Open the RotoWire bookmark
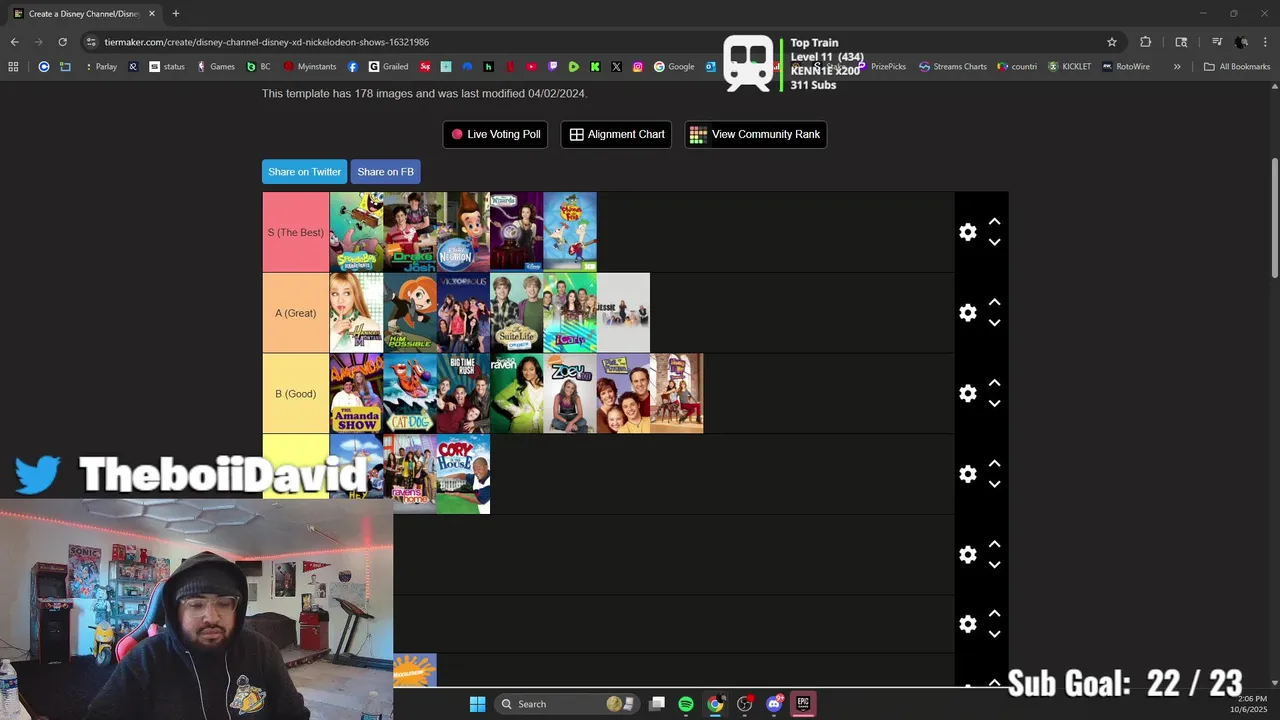Viewport: 1280px width, 720px height. coord(1126,67)
